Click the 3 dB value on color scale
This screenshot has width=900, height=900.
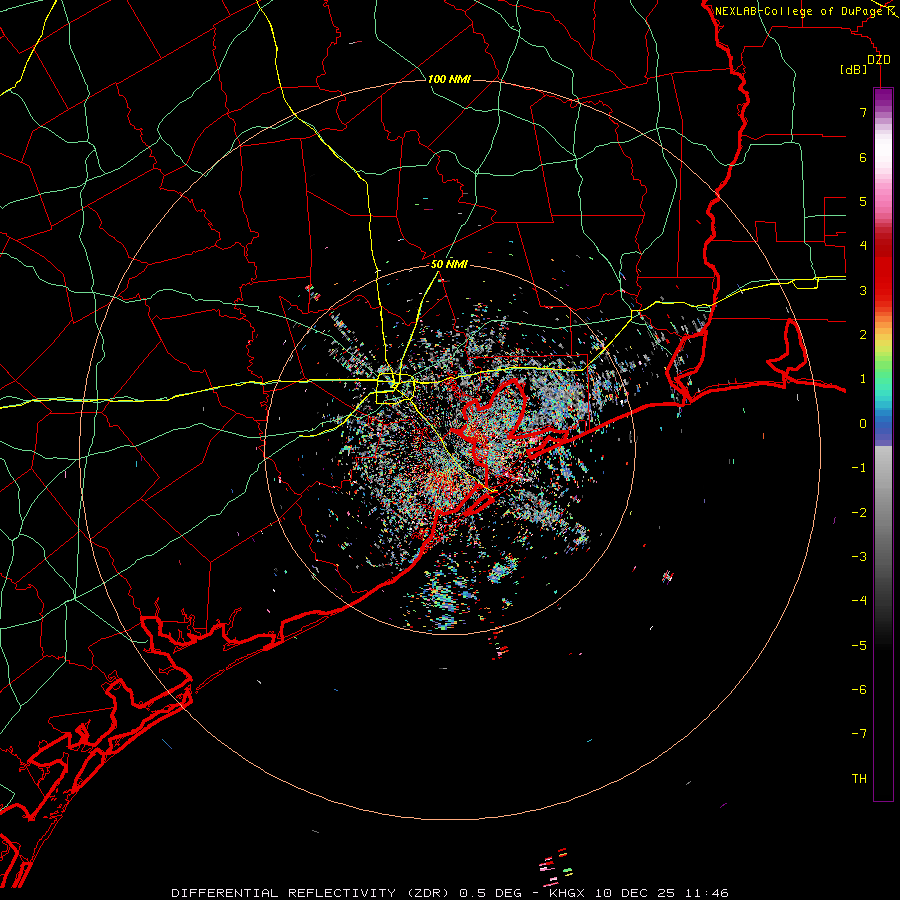pos(863,290)
